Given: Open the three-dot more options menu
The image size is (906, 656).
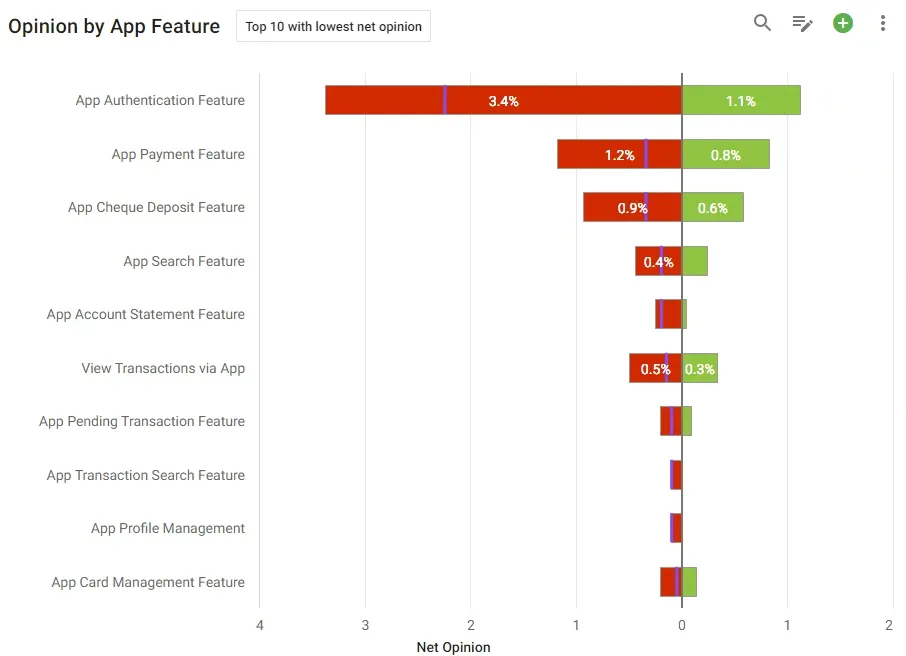Looking at the screenshot, I should [882, 23].
